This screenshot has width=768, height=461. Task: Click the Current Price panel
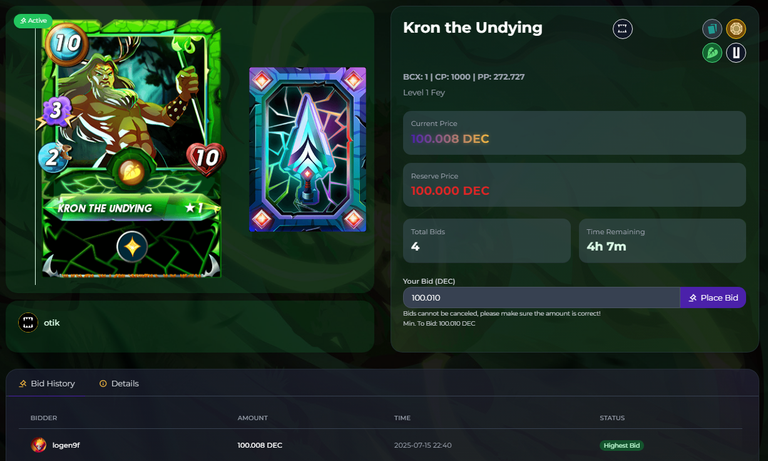pos(574,133)
